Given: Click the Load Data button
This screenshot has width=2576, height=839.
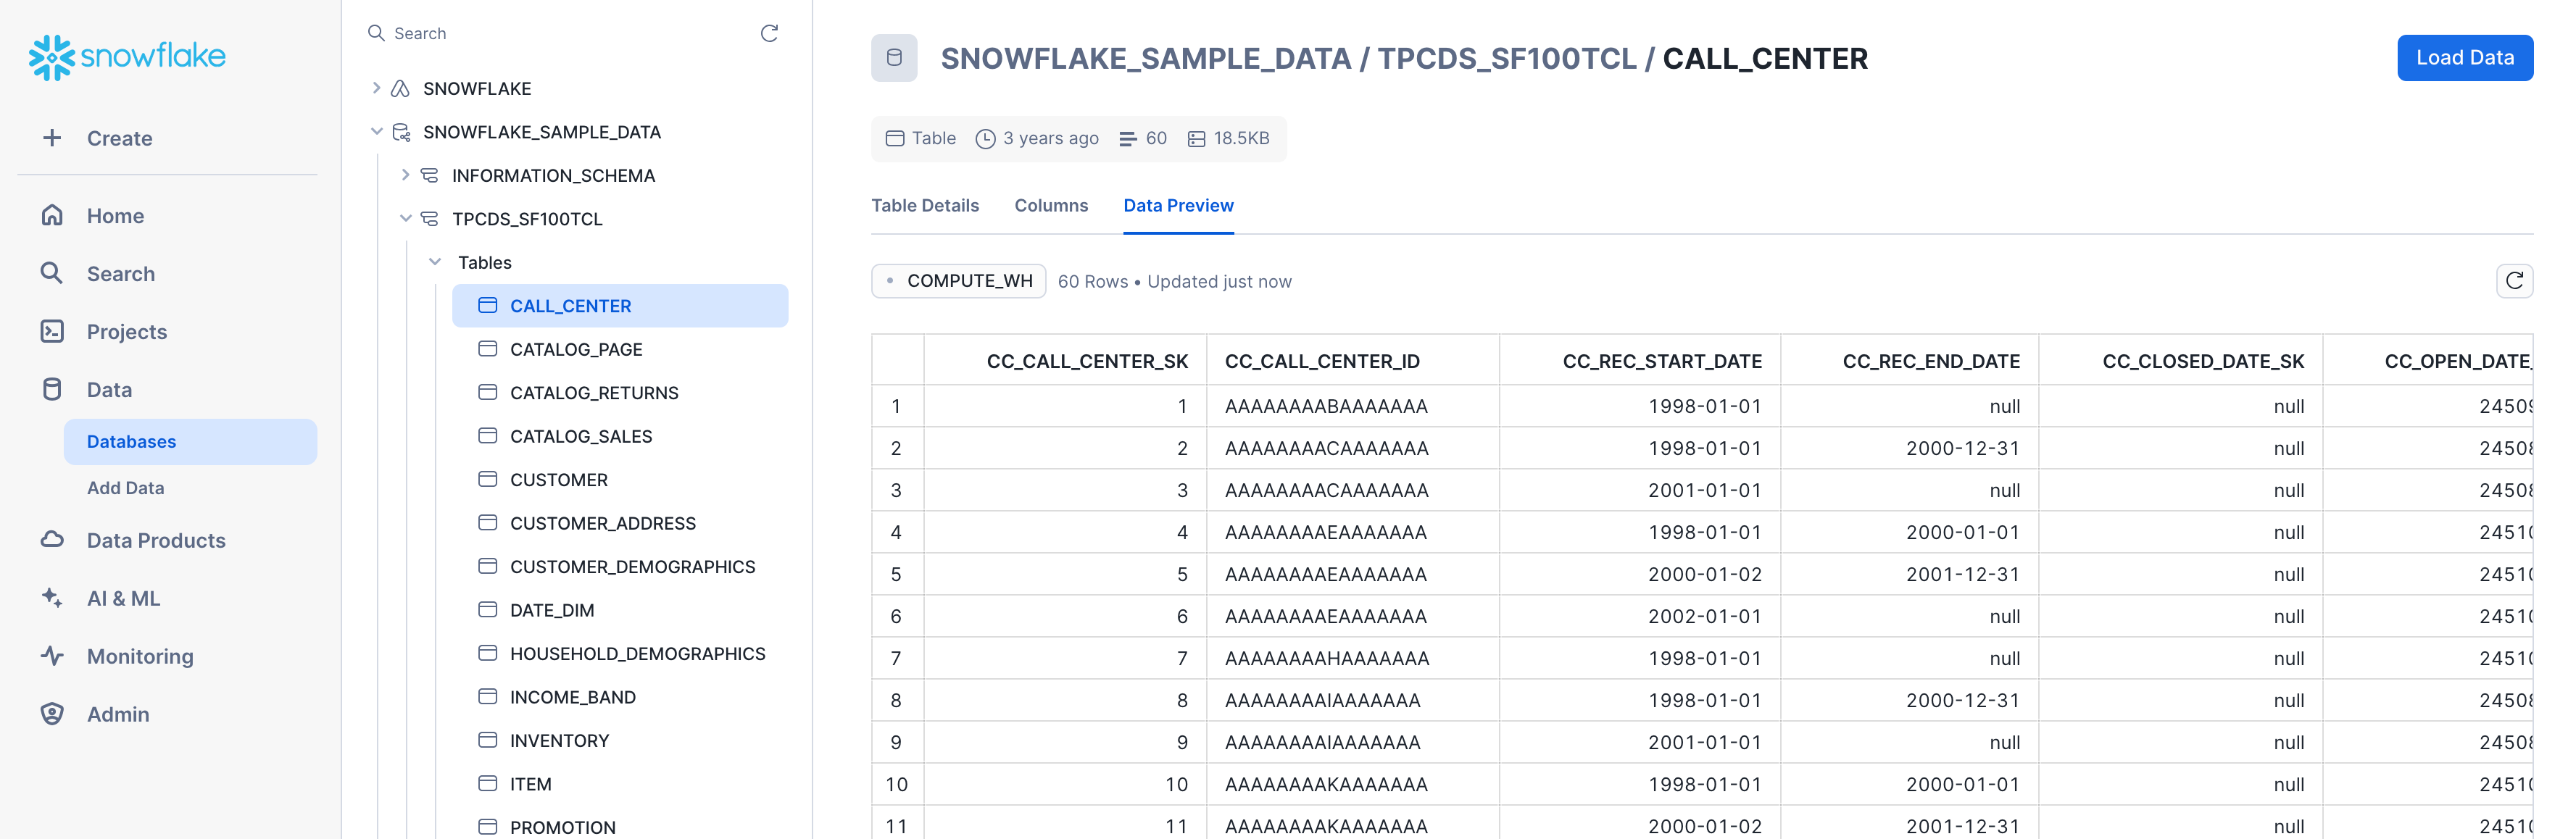Looking at the screenshot, I should pos(2464,58).
